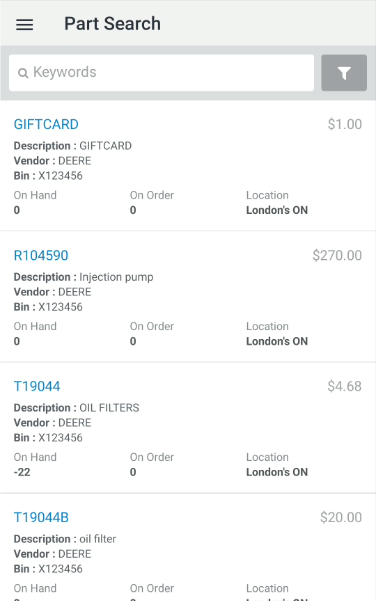The height and width of the screenshot is (601, 376).
Task: Open part T19044B details
Action: [41, 517]
